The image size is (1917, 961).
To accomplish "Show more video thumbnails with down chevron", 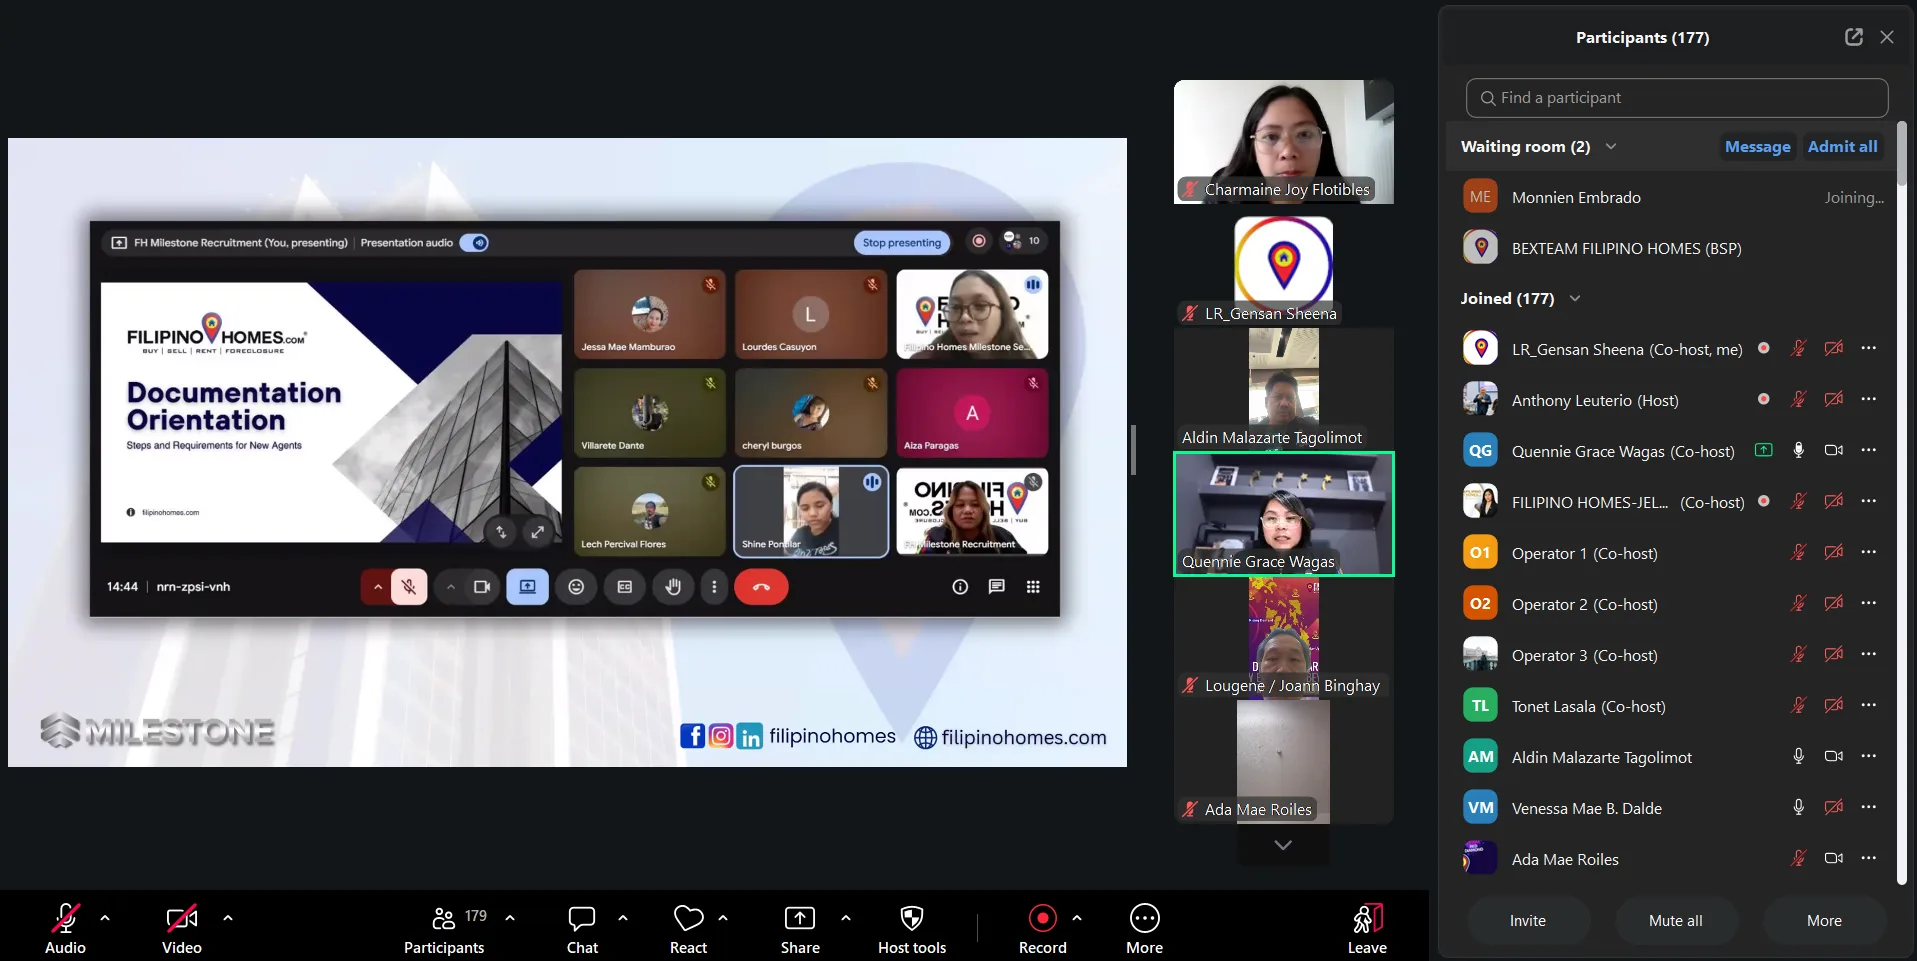I will coord(1283,845).
